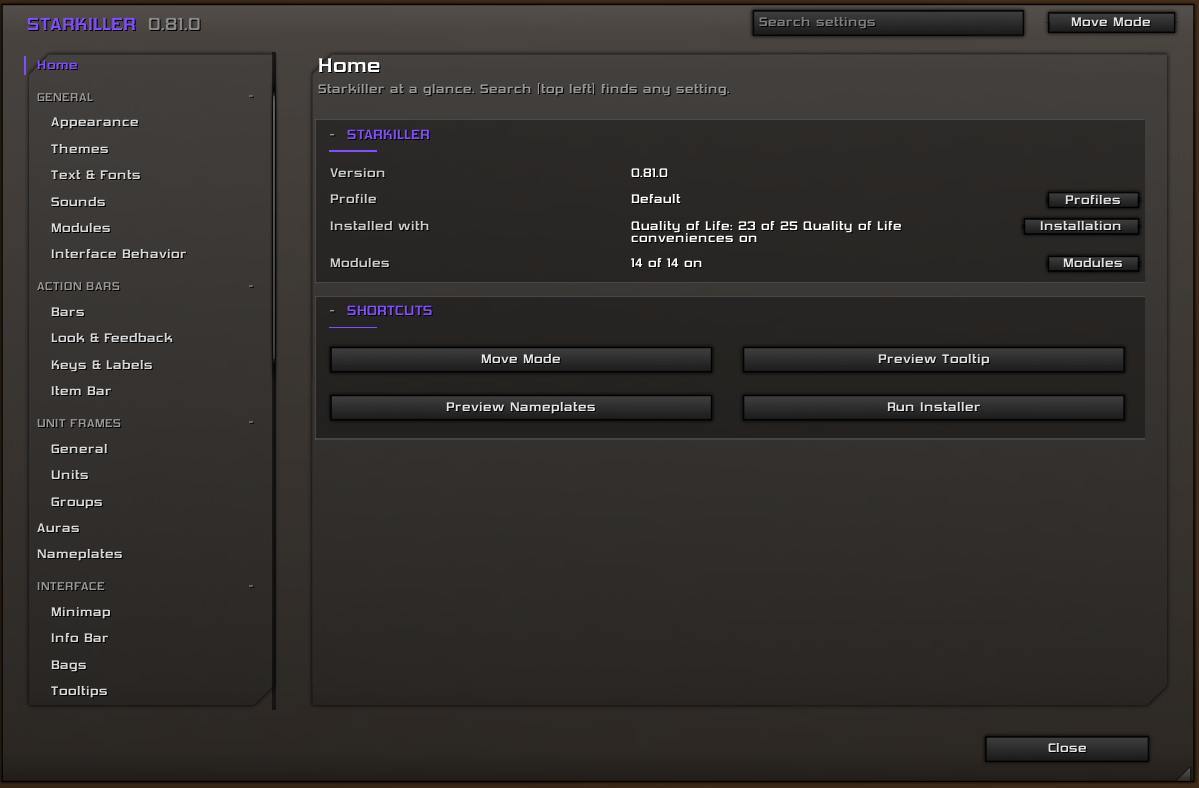Launch the Run Installer shortcut
This screenshot has height=788, width=1199.
pyautogui.click(x=934, y=407)
